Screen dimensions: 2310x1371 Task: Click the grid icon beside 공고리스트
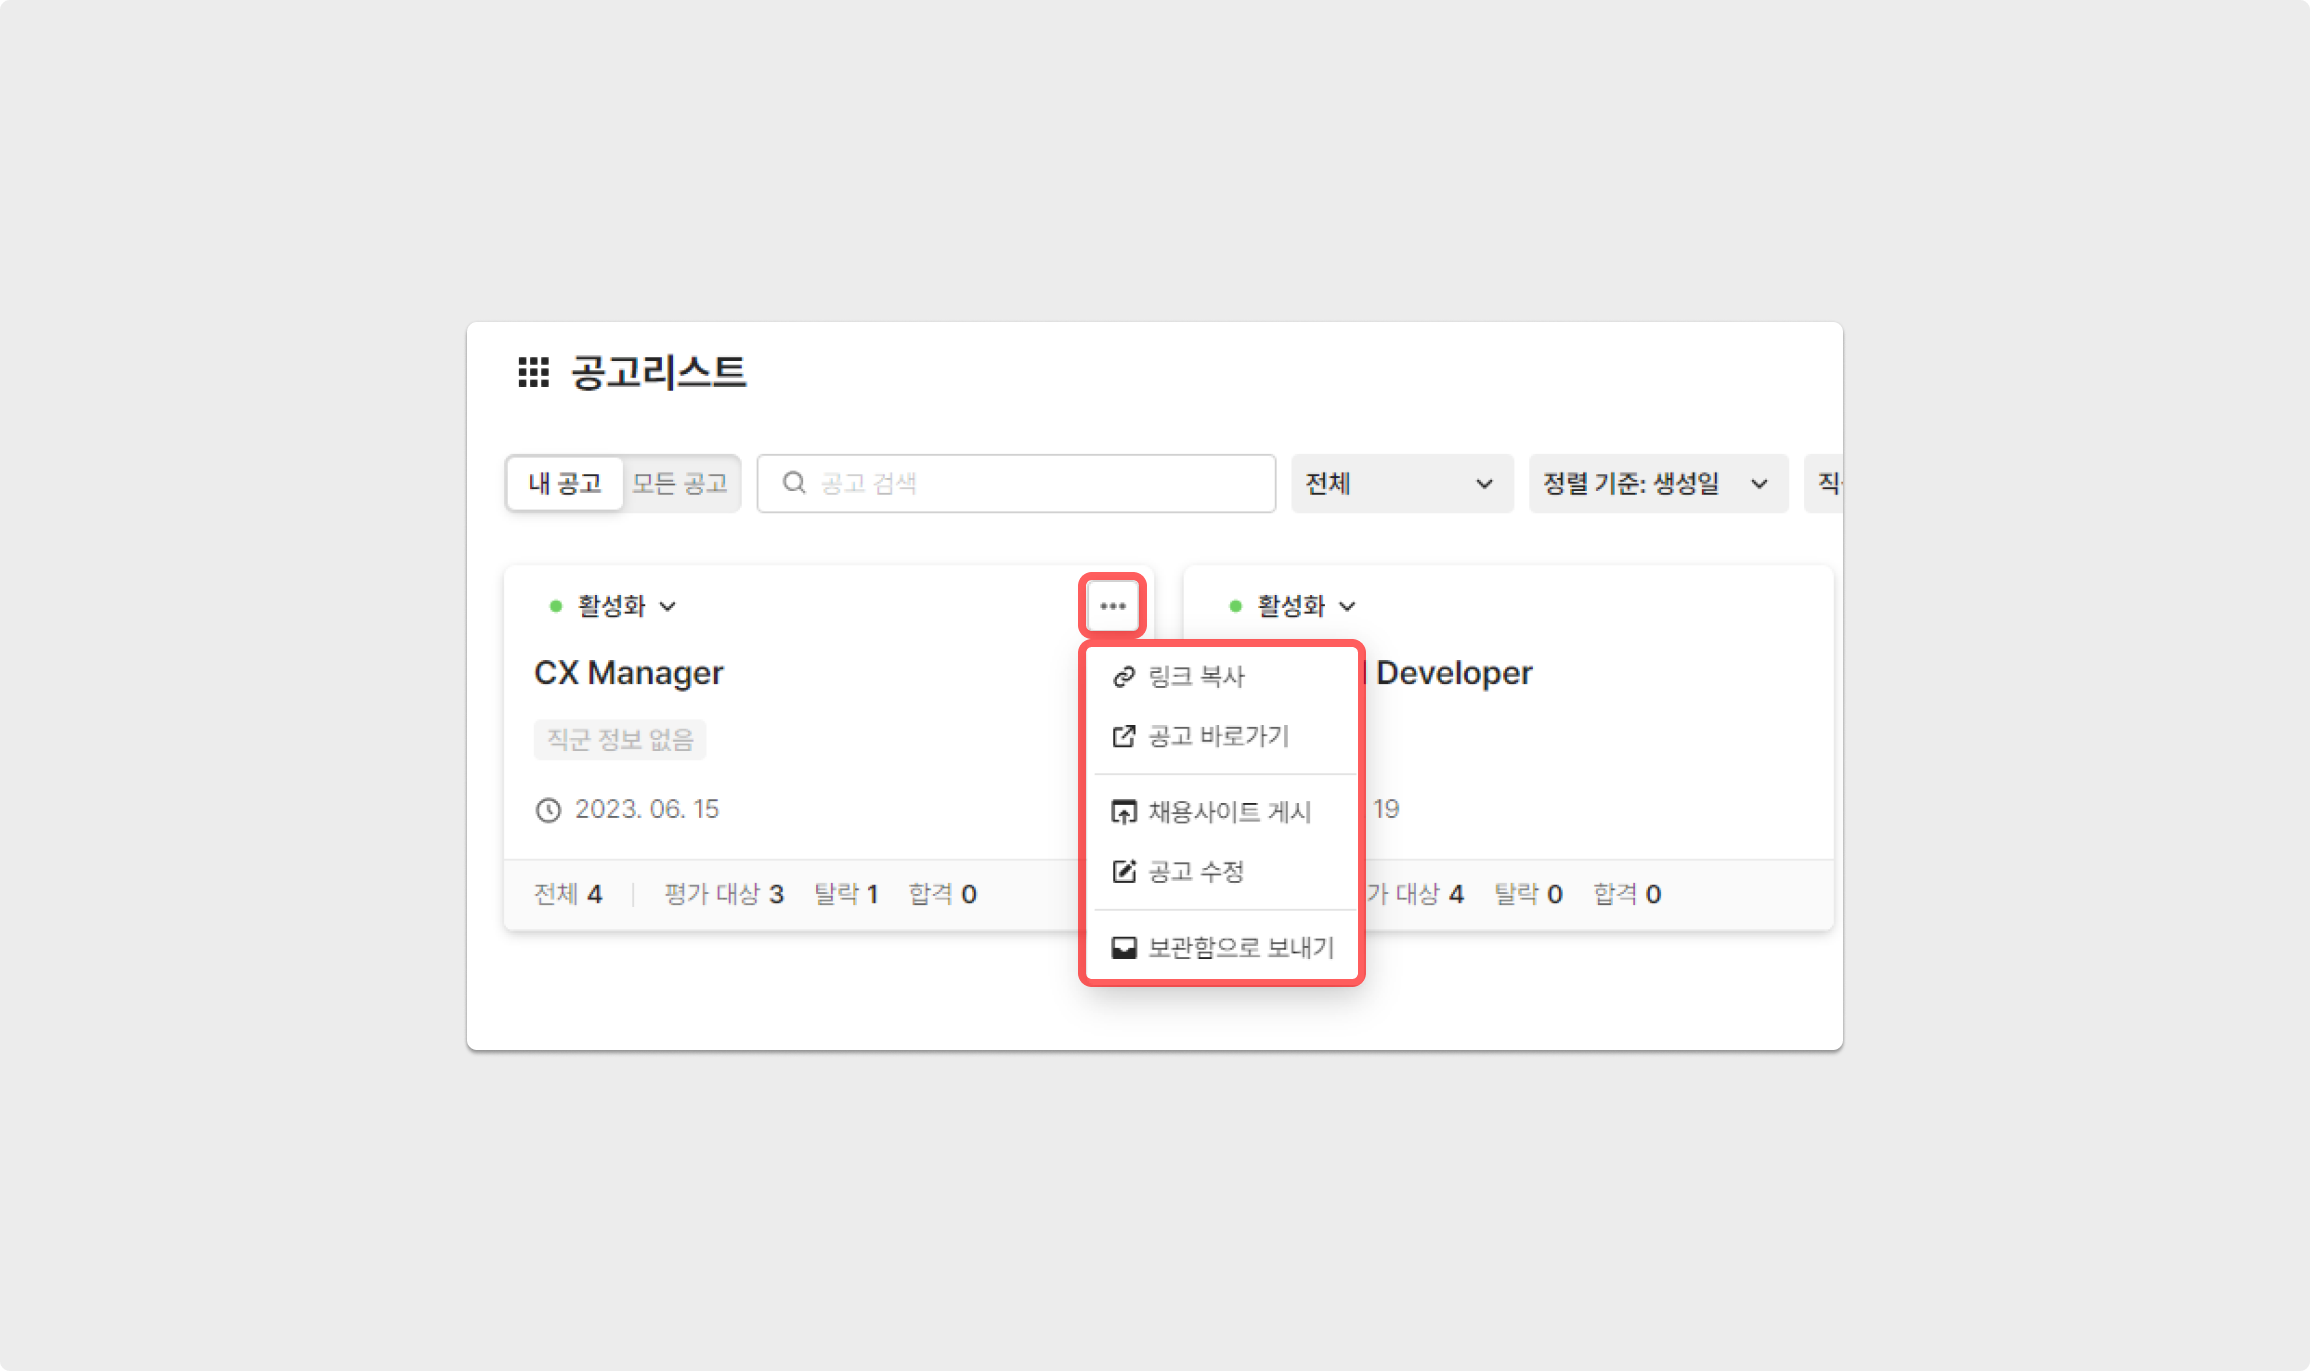pyautogui.click(x=533, y=372)
